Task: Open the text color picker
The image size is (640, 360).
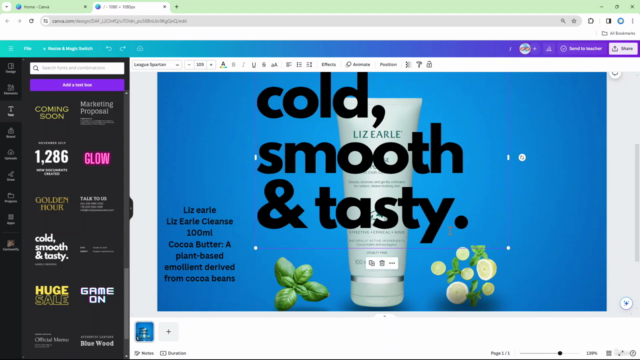Action: click(223, 64)
